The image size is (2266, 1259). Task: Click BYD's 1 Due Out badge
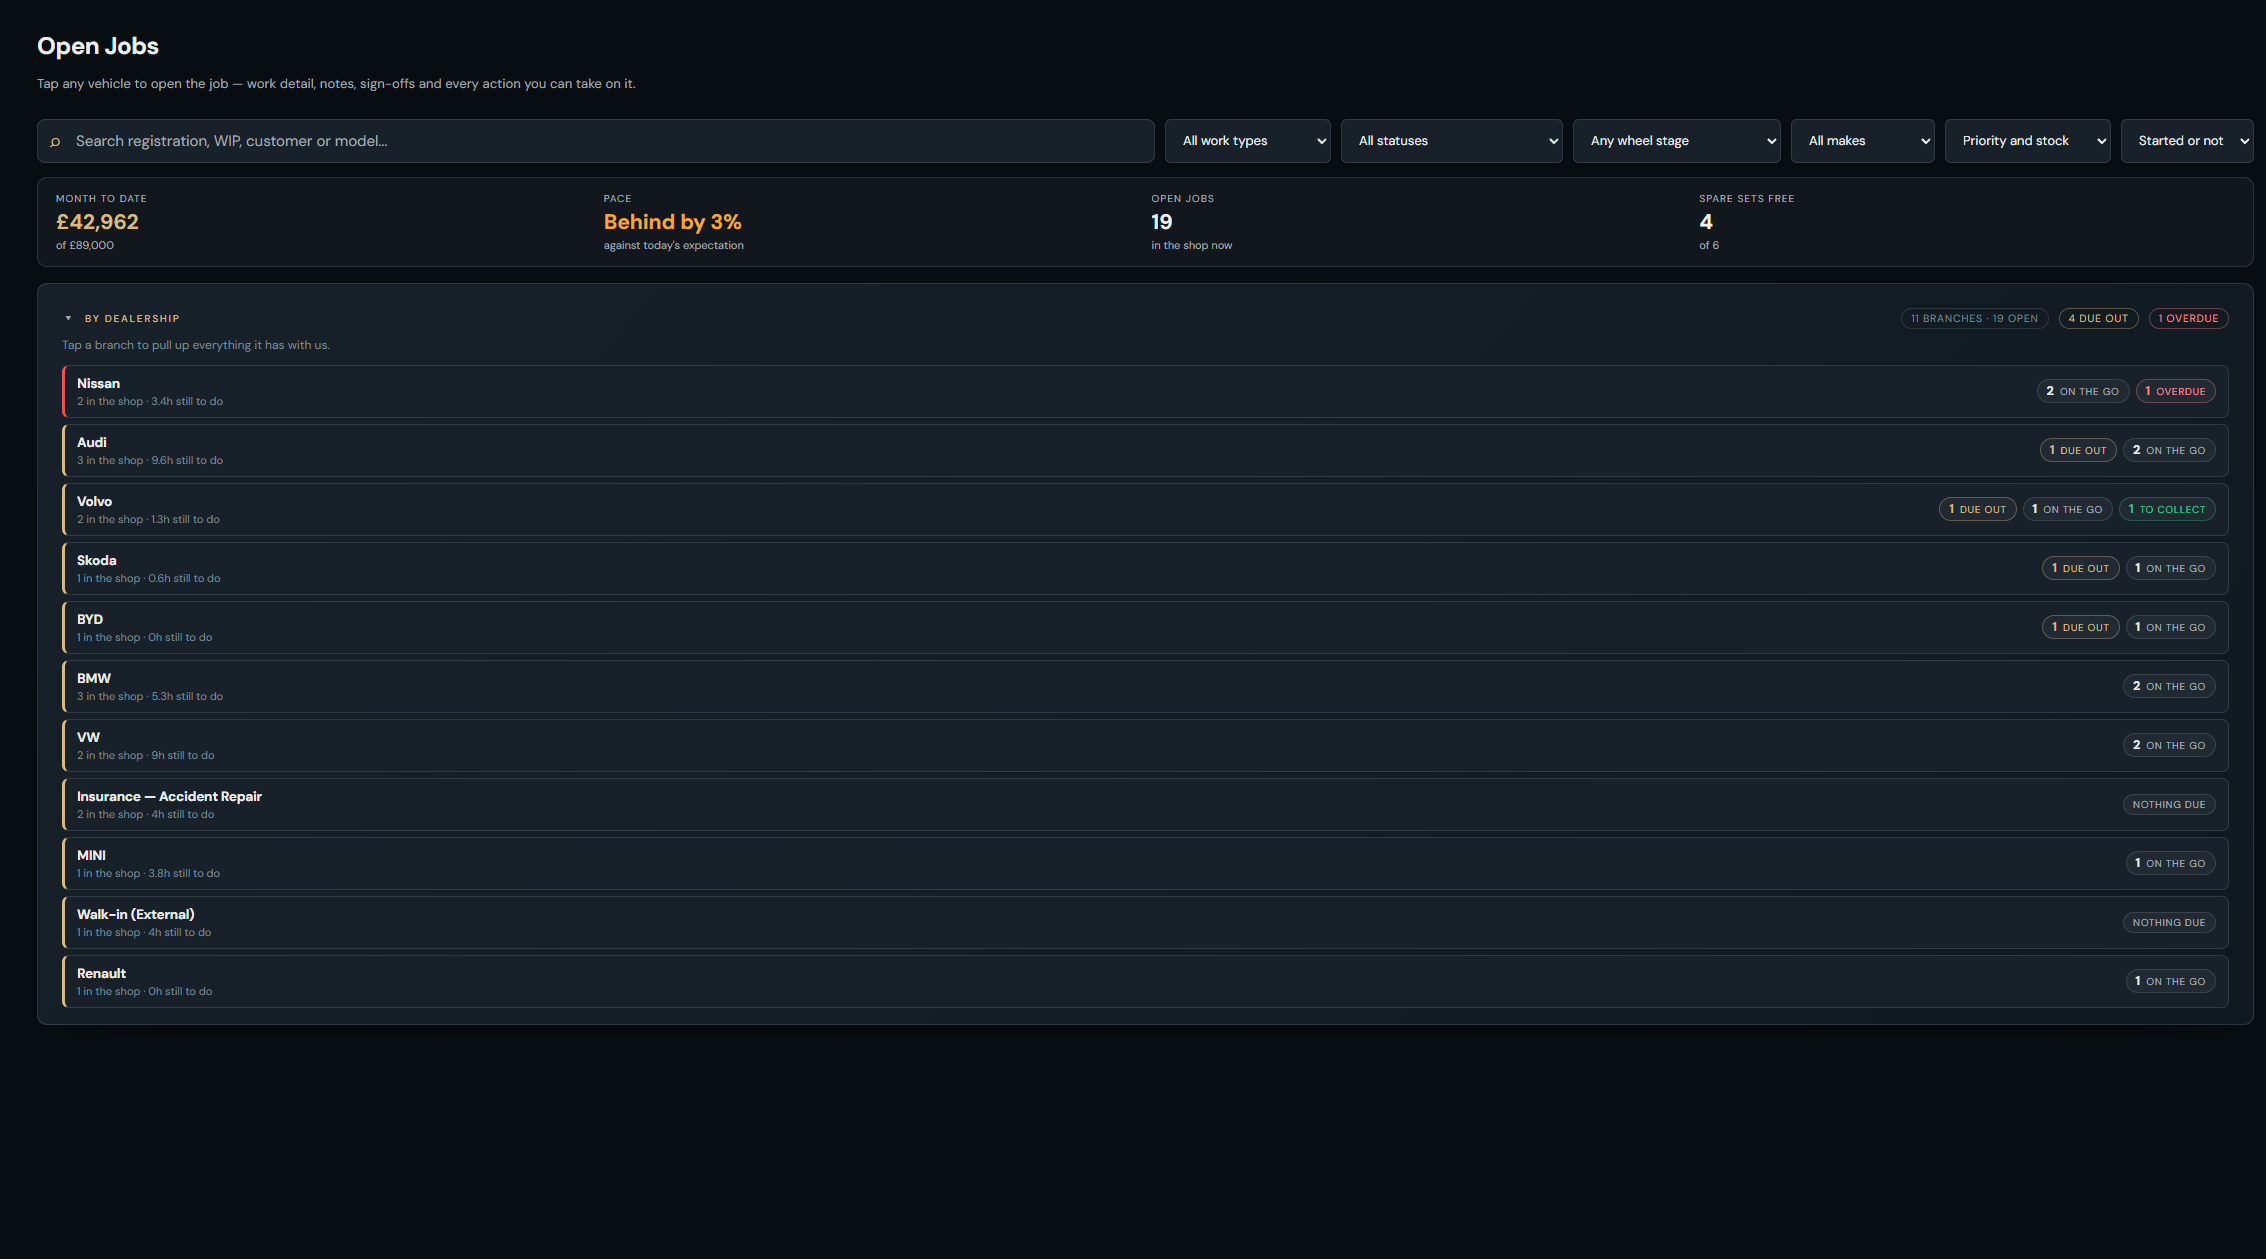tap(2080, 627)
